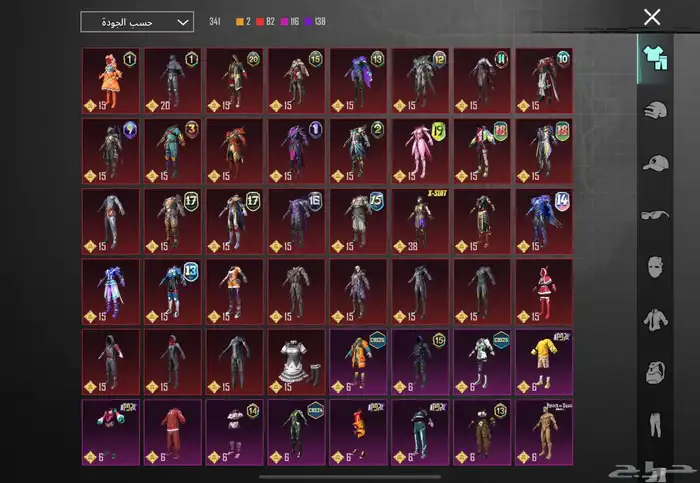Select the red Santa-style outfit thumbnail
700x483 pixels.
(x=544, y=290)
